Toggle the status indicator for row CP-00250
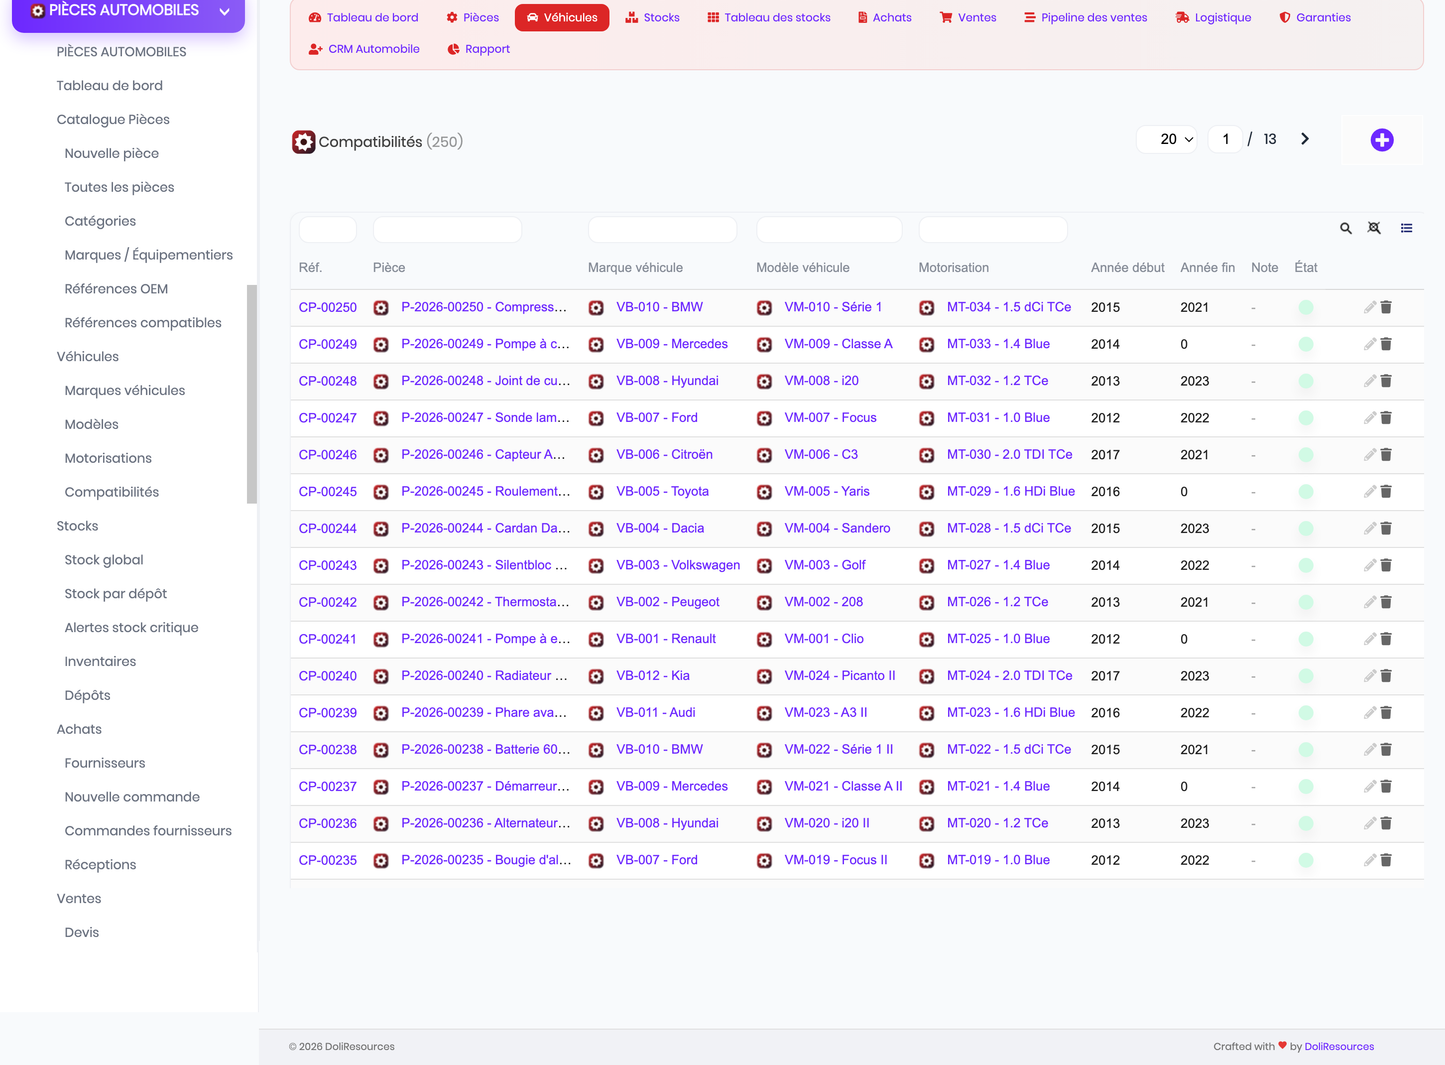 point(1306,308)
